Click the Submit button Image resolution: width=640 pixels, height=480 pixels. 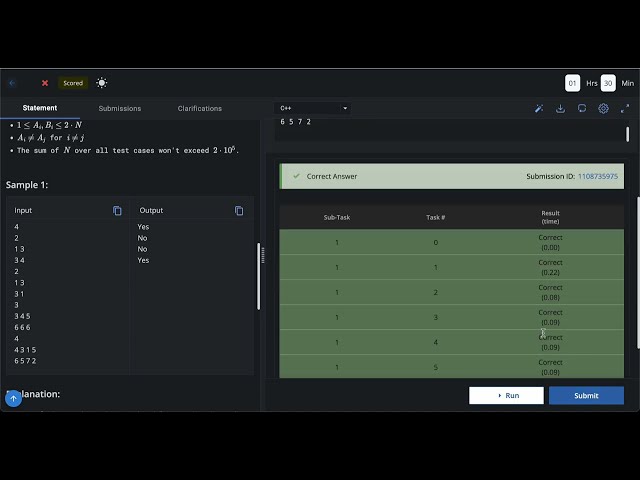(586, 395)
